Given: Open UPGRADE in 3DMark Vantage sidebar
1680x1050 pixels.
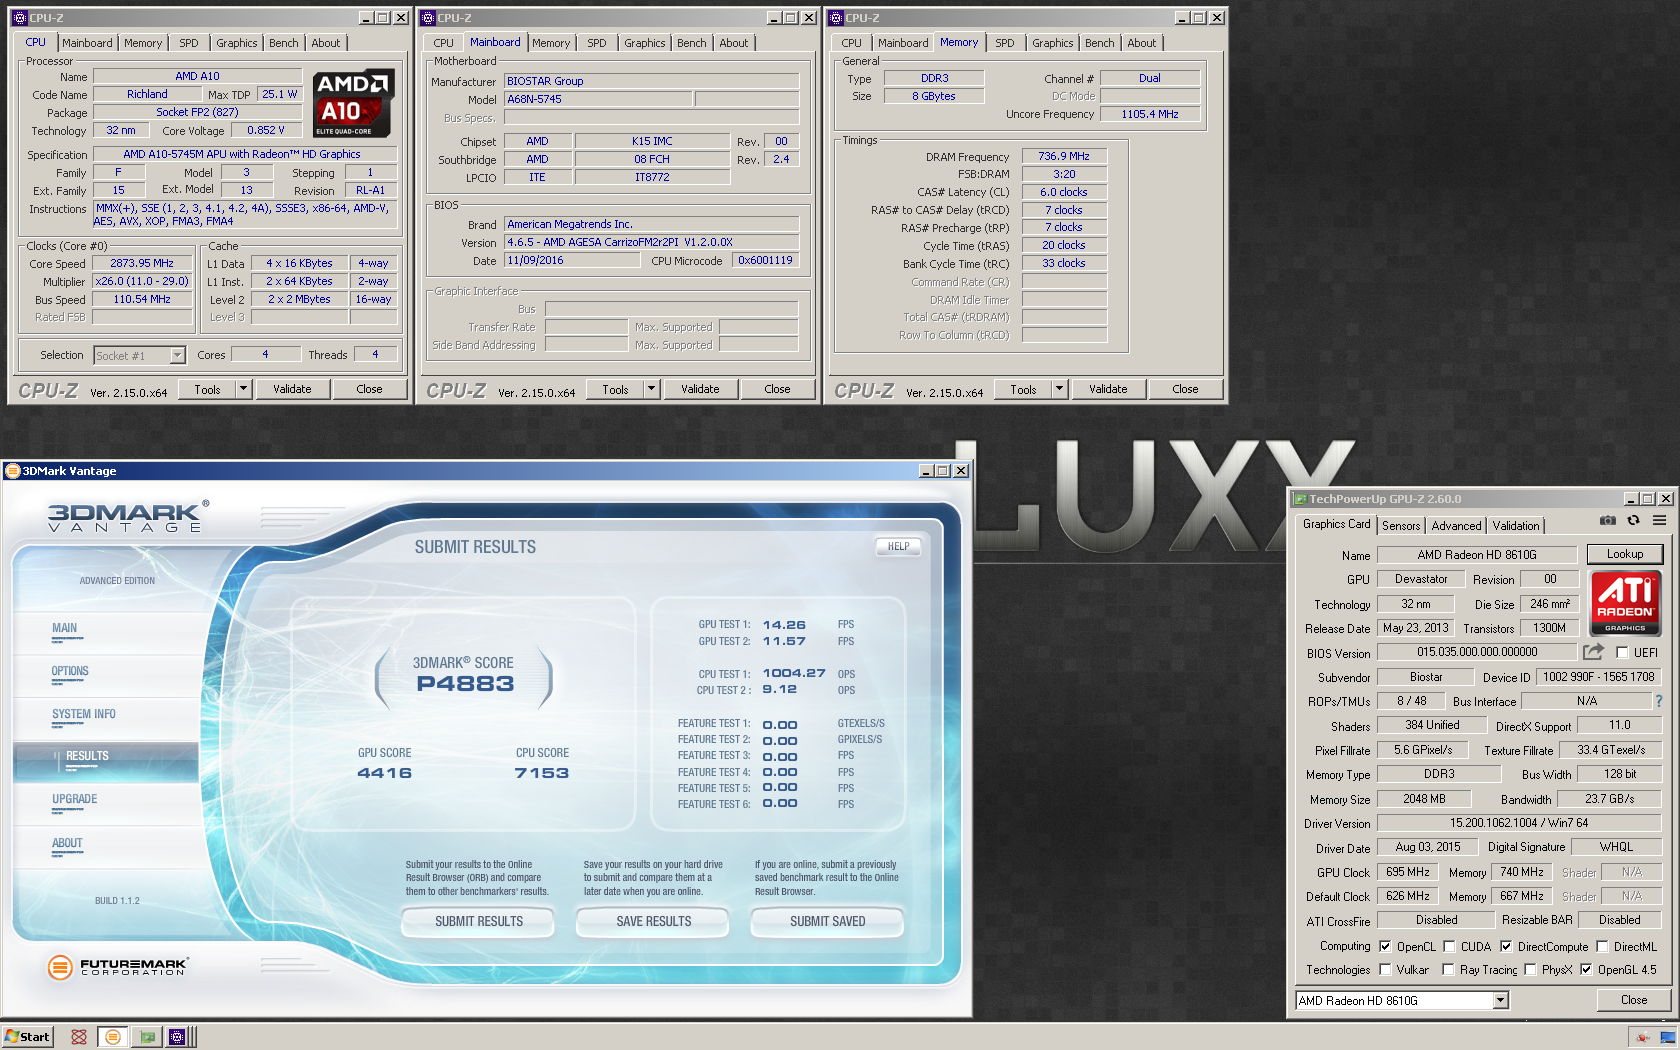Looking at the screenshot, I should pyautogui.click(x=75, y=799).
